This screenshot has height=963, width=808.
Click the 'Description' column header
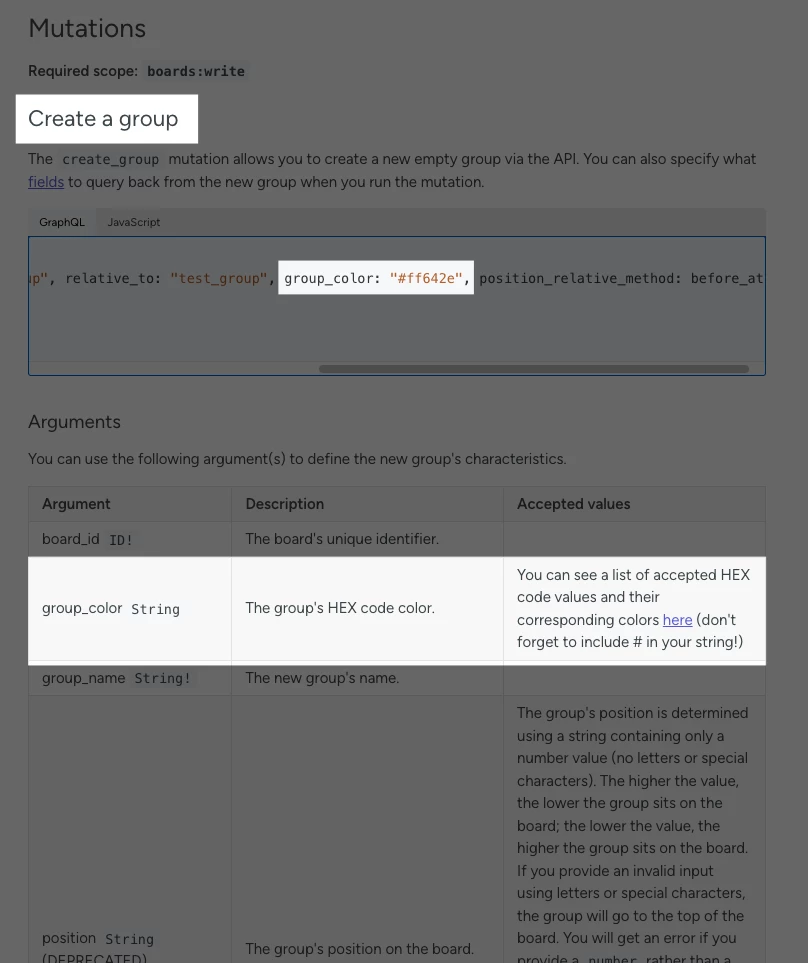click(284, 504)
